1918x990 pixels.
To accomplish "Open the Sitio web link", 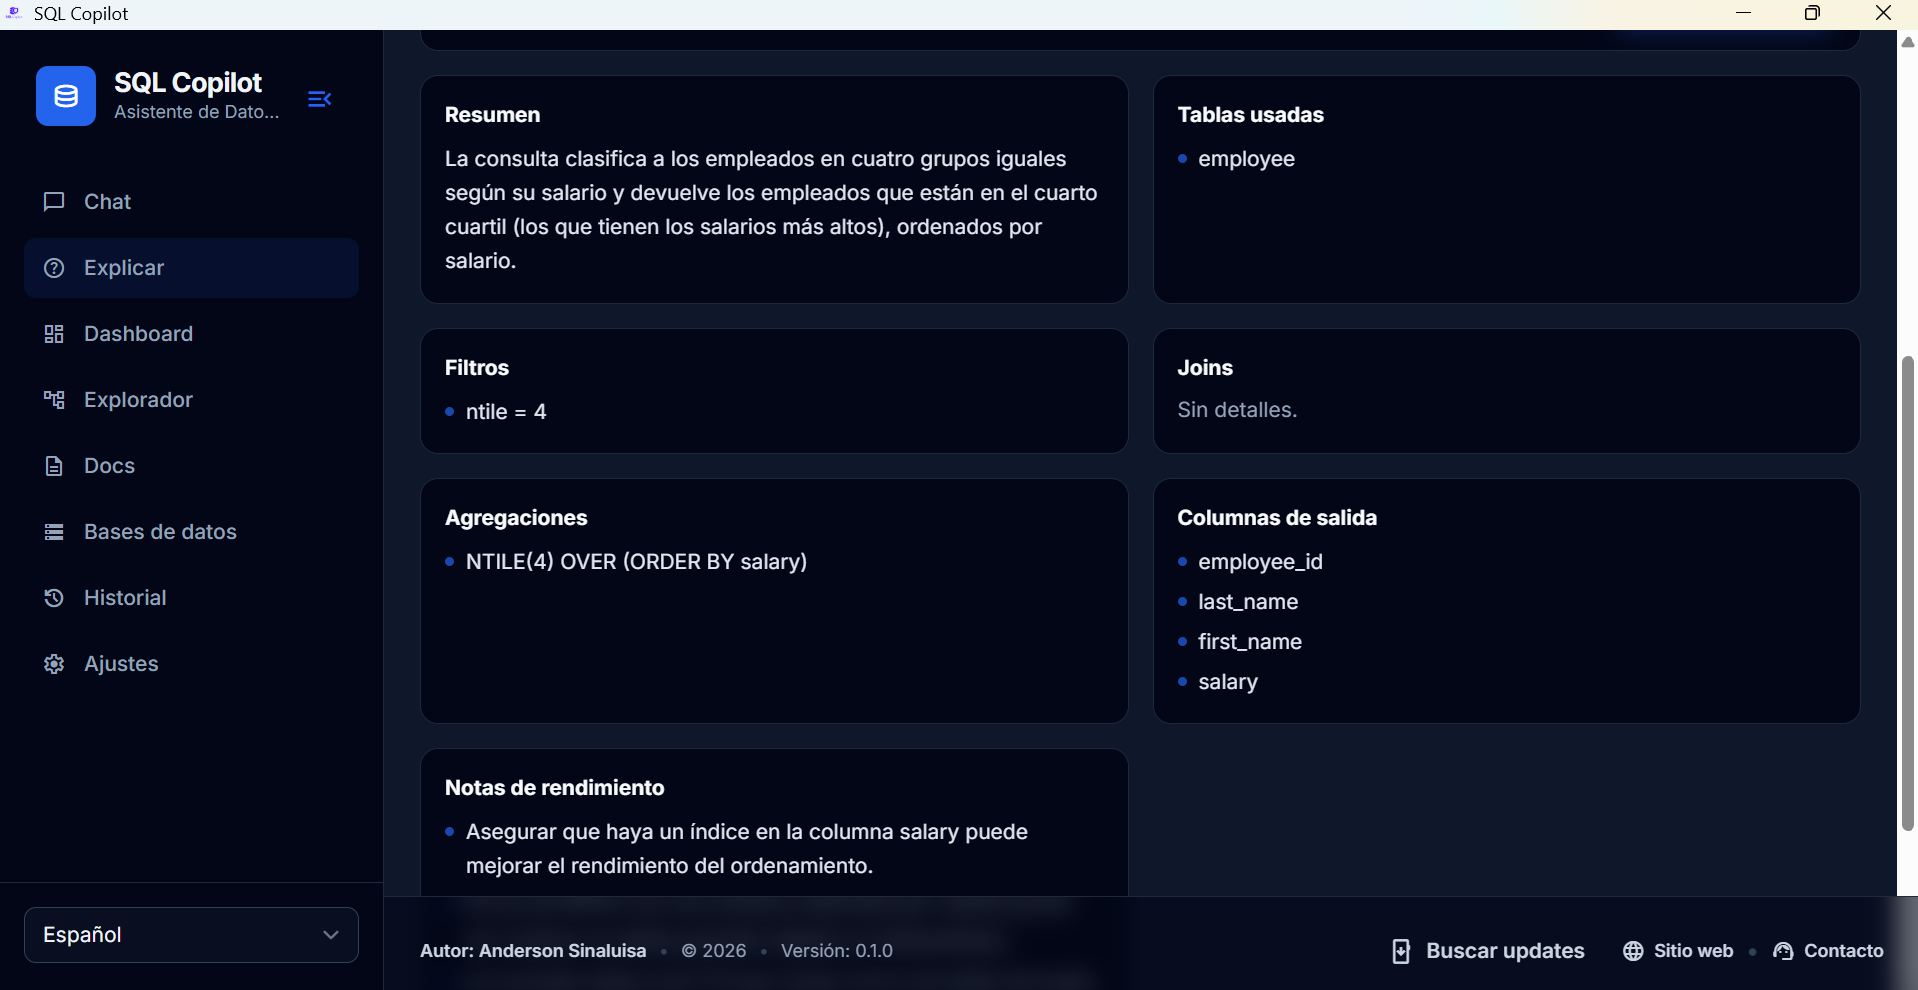I will [1693, 951].
